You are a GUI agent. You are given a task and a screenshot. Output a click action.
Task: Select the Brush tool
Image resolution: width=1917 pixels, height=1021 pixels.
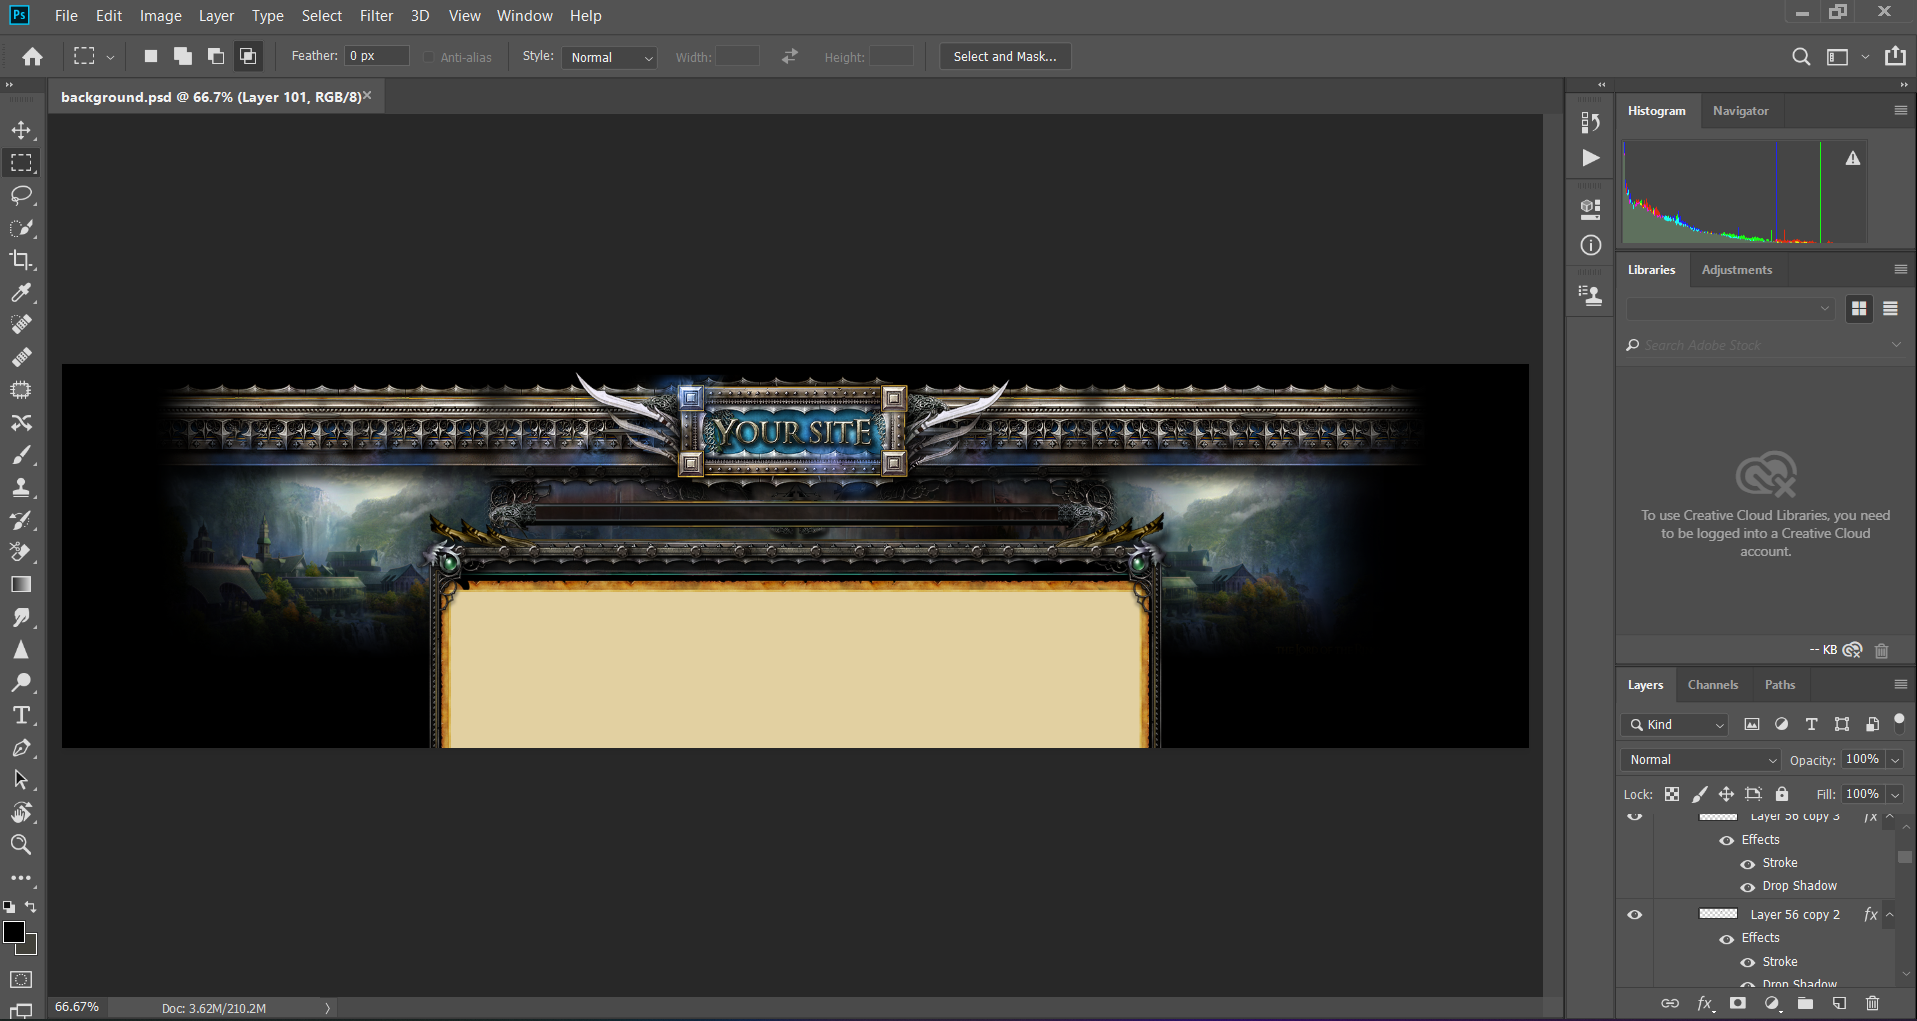[21, 455]
